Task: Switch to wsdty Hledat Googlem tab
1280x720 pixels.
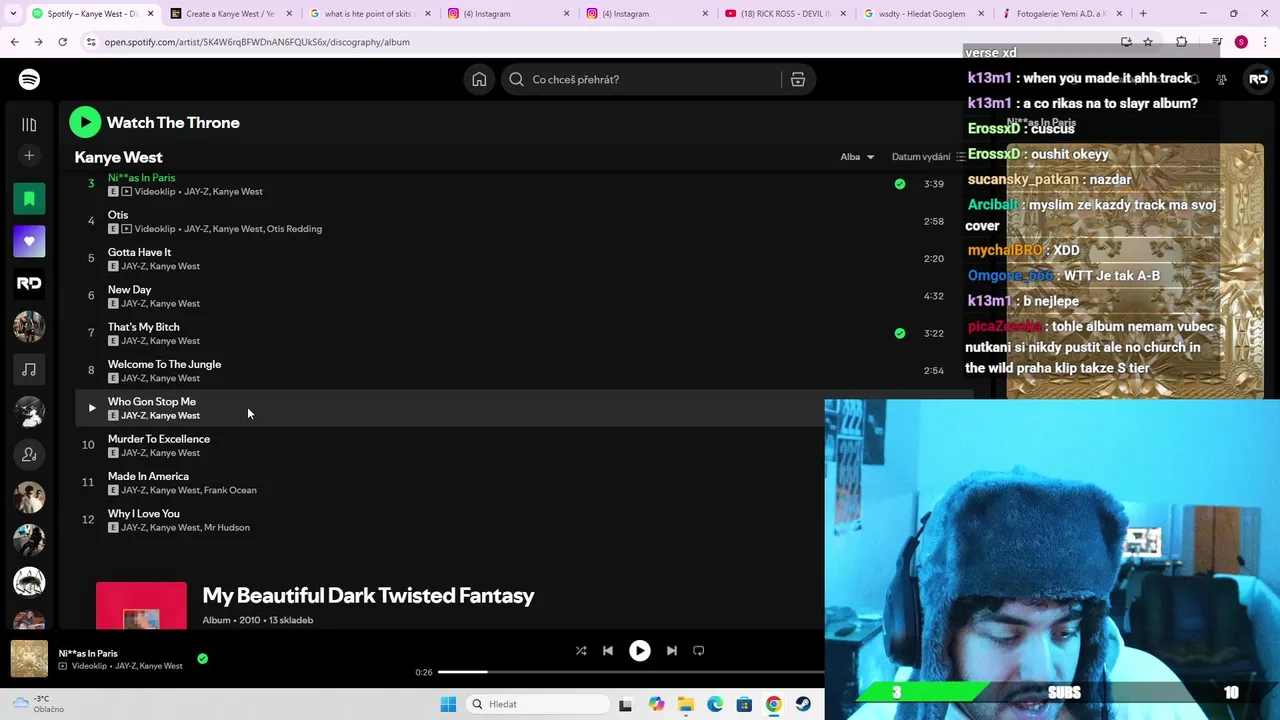Action: tap(922, 14)
